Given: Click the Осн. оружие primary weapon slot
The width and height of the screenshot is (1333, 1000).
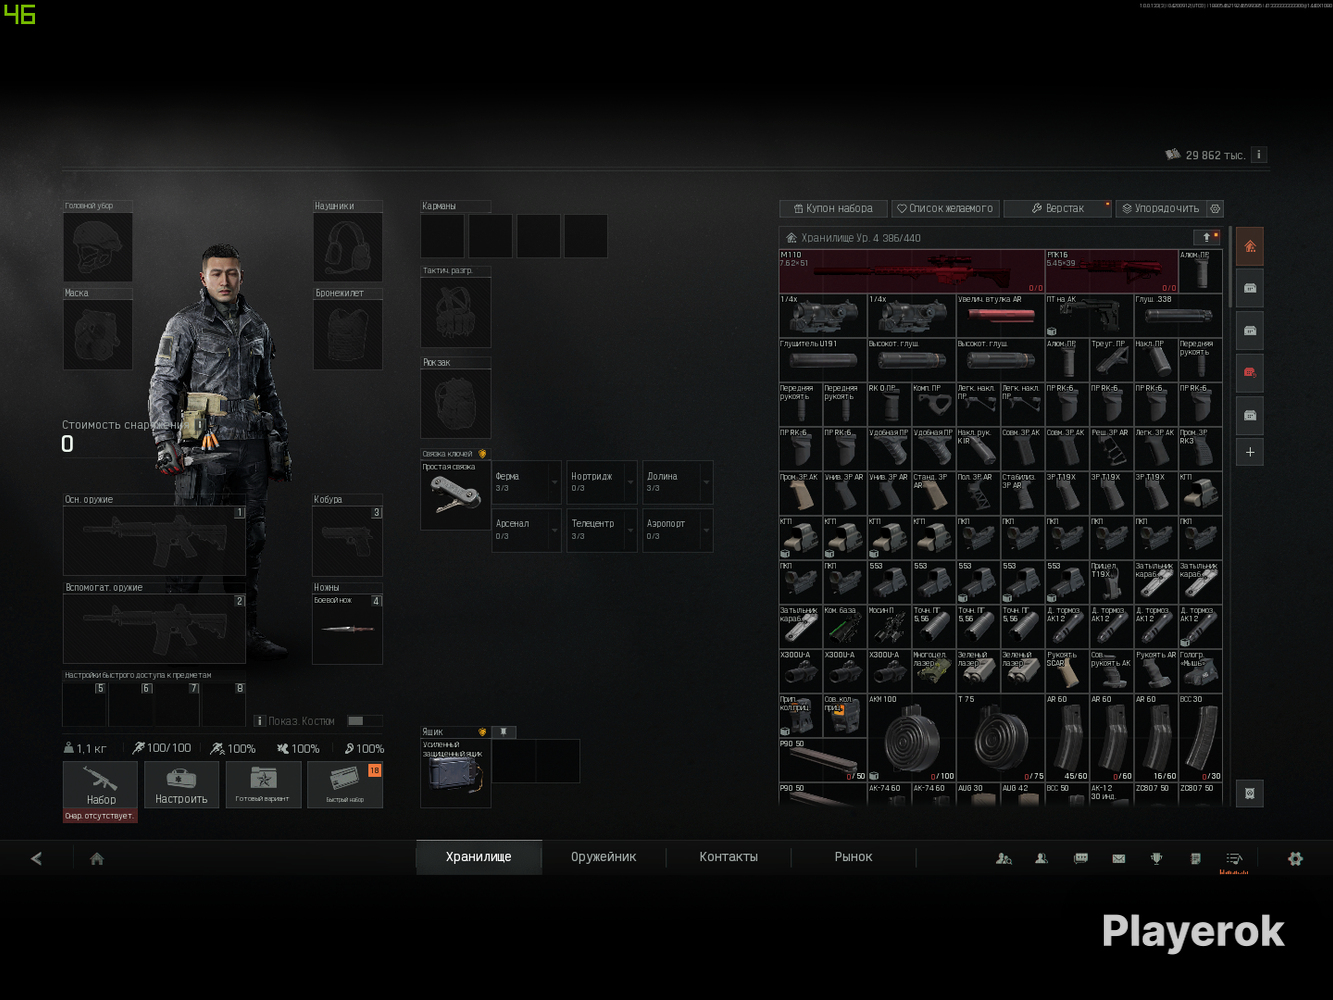Looking at the screenshot, I should (x=154, y=541).
